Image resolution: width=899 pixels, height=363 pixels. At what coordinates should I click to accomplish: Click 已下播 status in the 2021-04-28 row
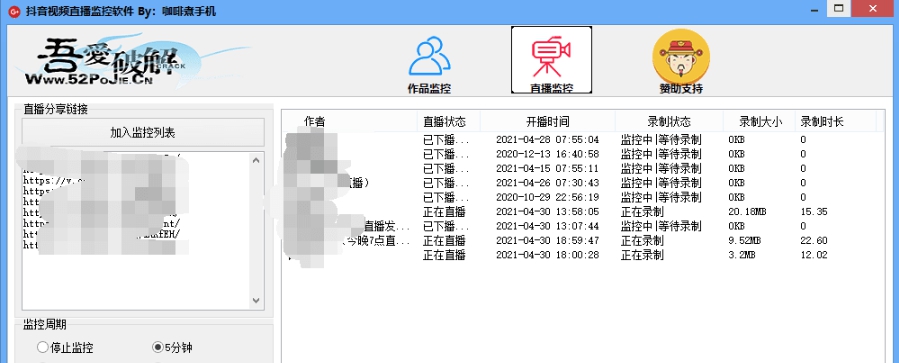pos(446,140)
